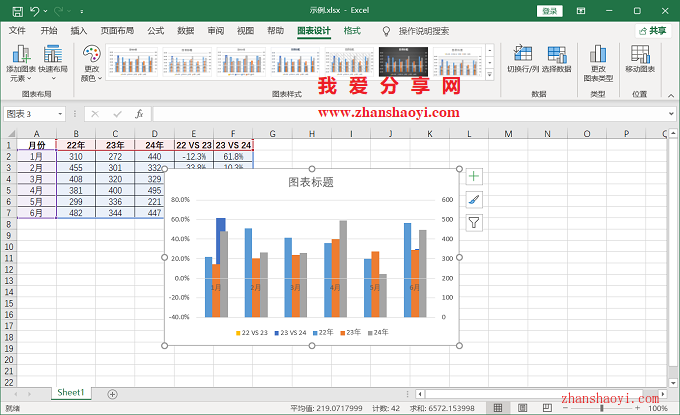Screen dimensions: 680x415
Task: Click 更改图表类型 icon
Action: [598, 63]
